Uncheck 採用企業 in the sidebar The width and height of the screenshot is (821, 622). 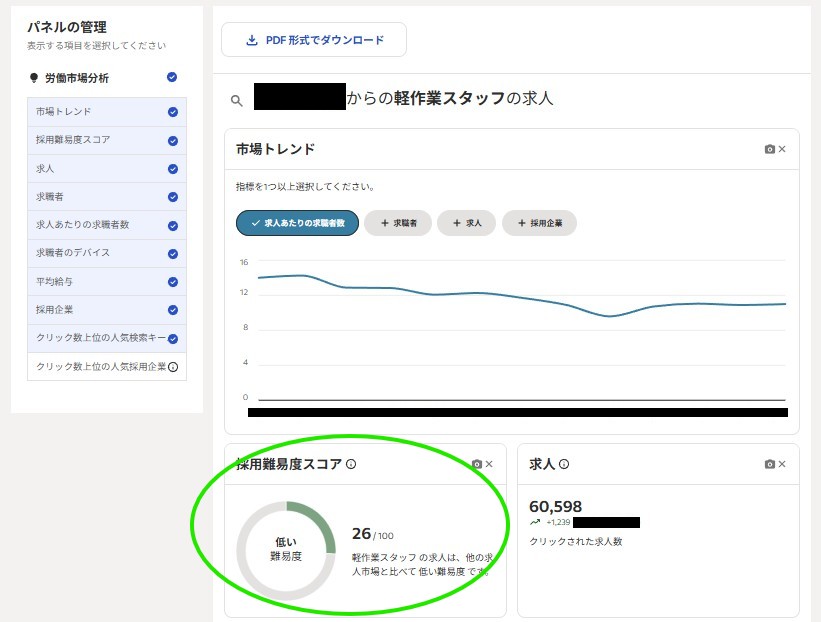coord(173,310)
